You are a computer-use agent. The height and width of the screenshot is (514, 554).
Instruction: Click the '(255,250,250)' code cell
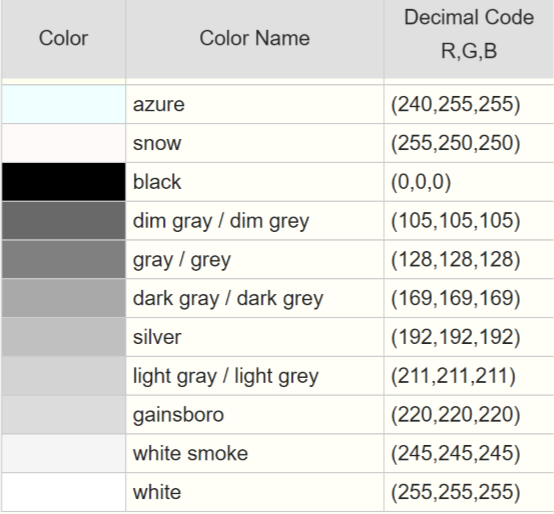469,143
